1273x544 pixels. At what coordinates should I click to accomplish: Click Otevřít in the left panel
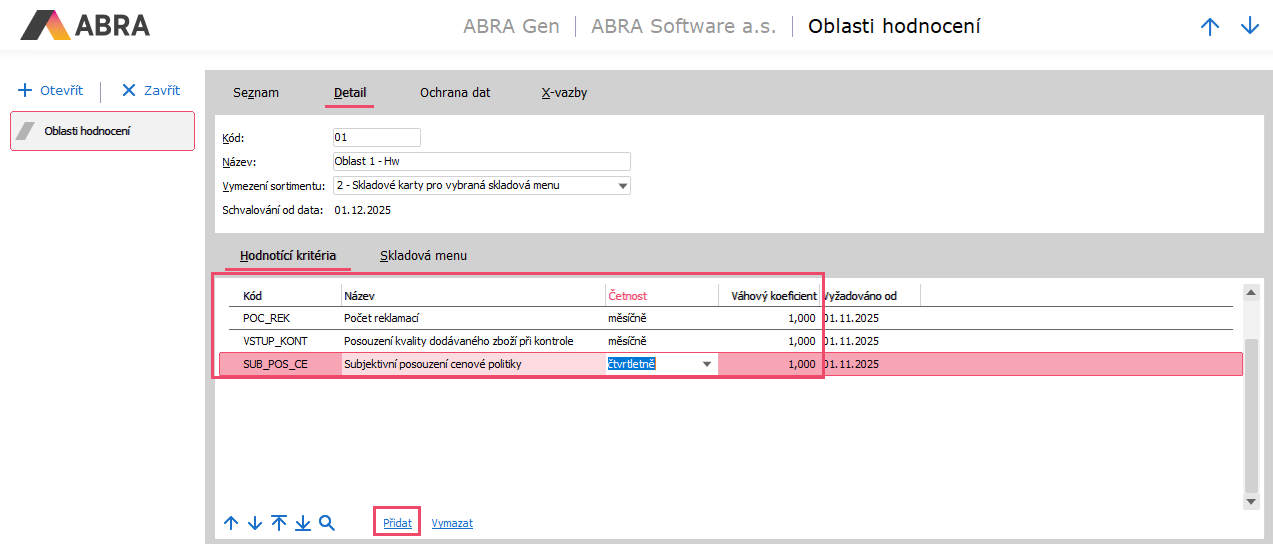51,90
